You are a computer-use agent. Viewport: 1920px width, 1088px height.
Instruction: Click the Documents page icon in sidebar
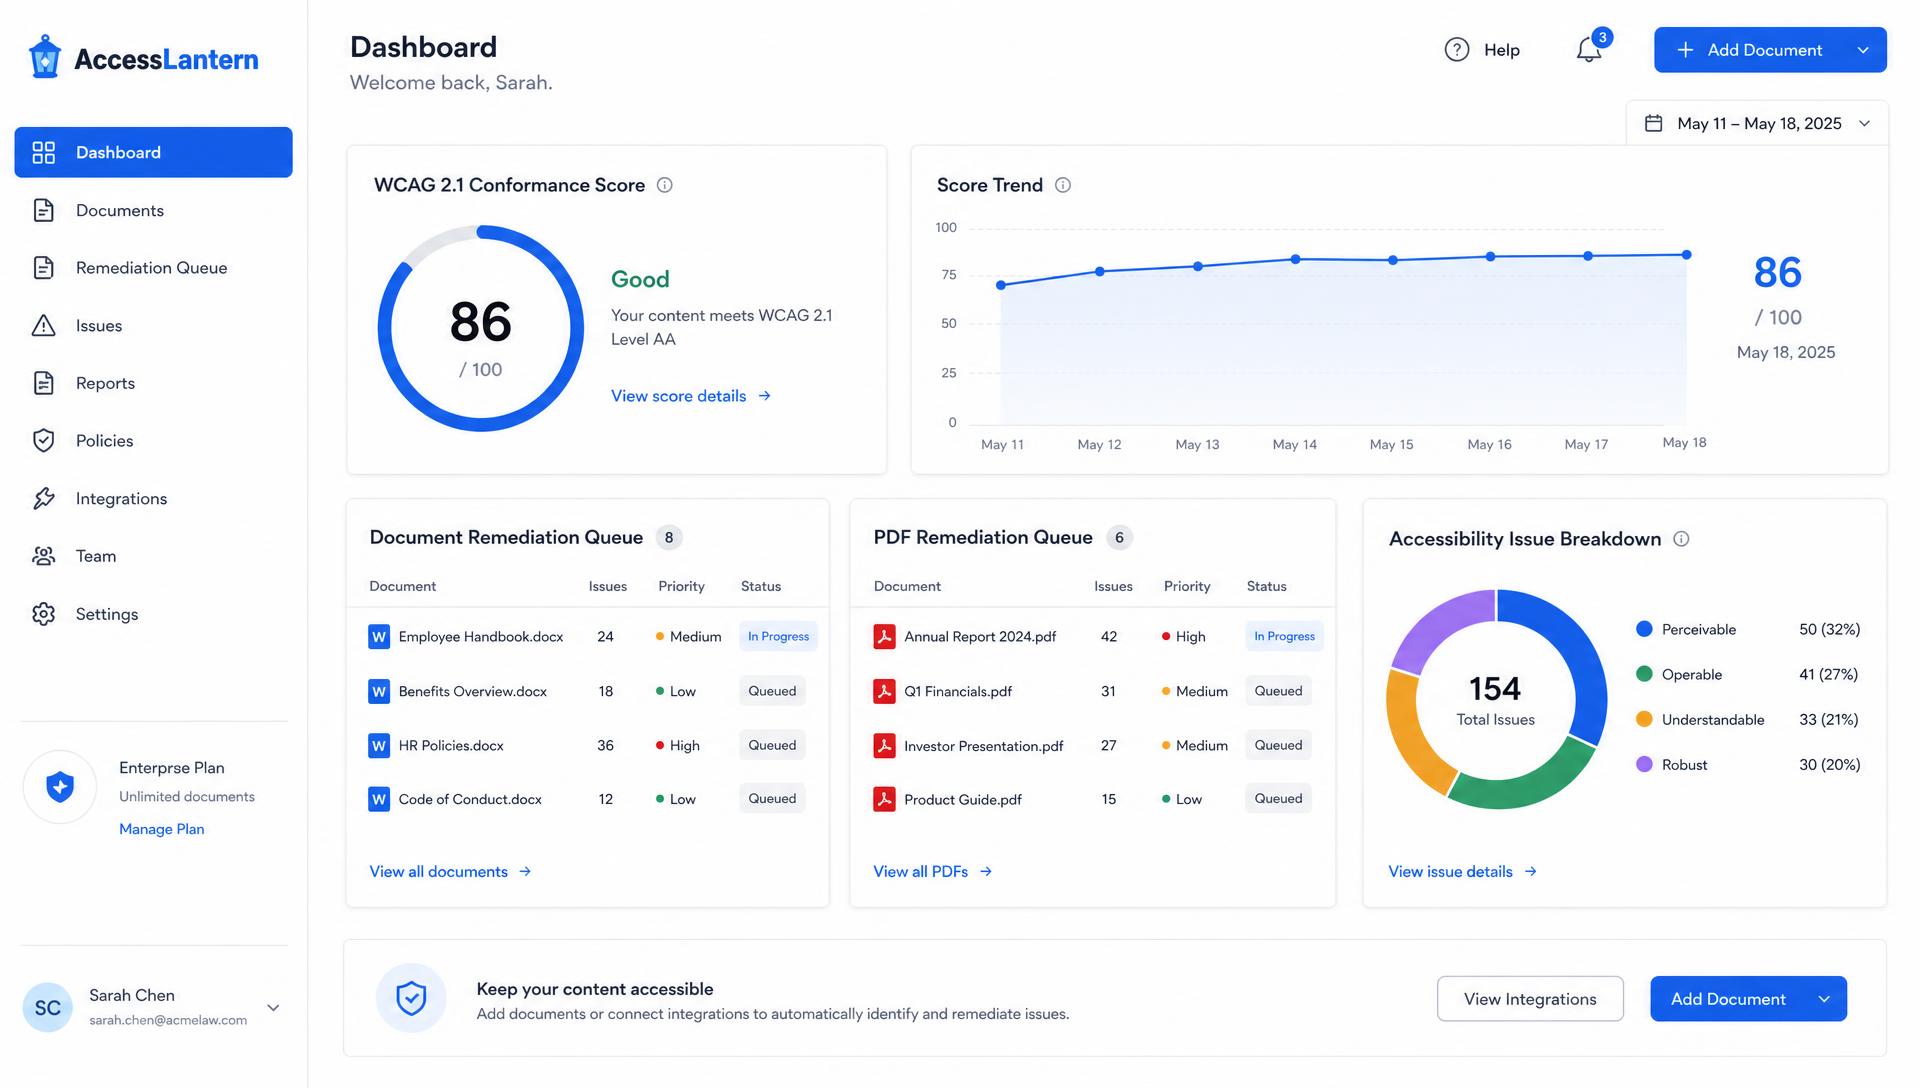(x=44, y=210)
